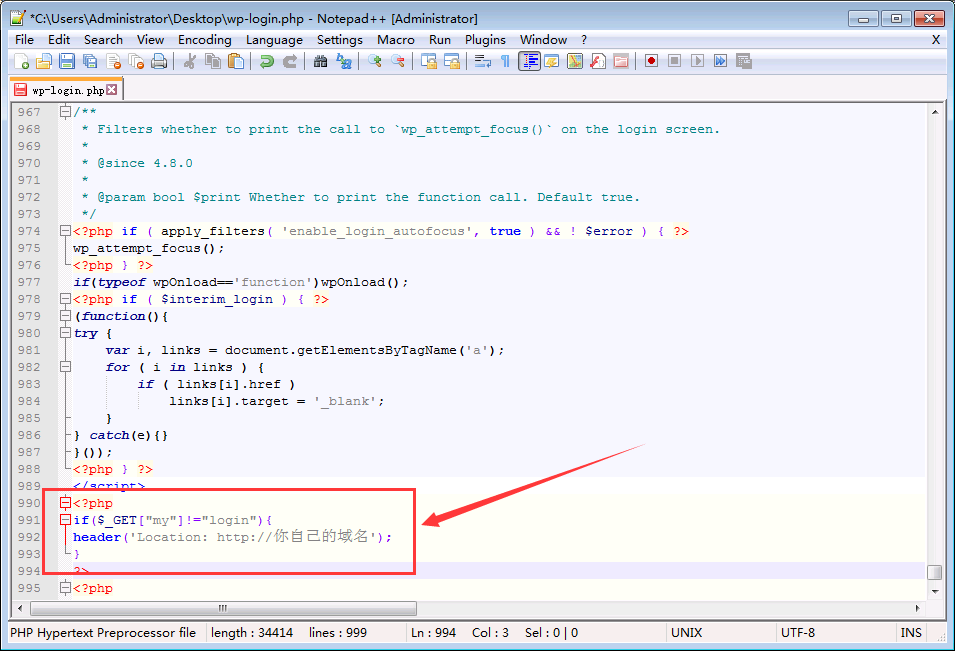Screen dimensions: 955x651
Task: Collapse the function fold at line 979
Action: [66, 316]
